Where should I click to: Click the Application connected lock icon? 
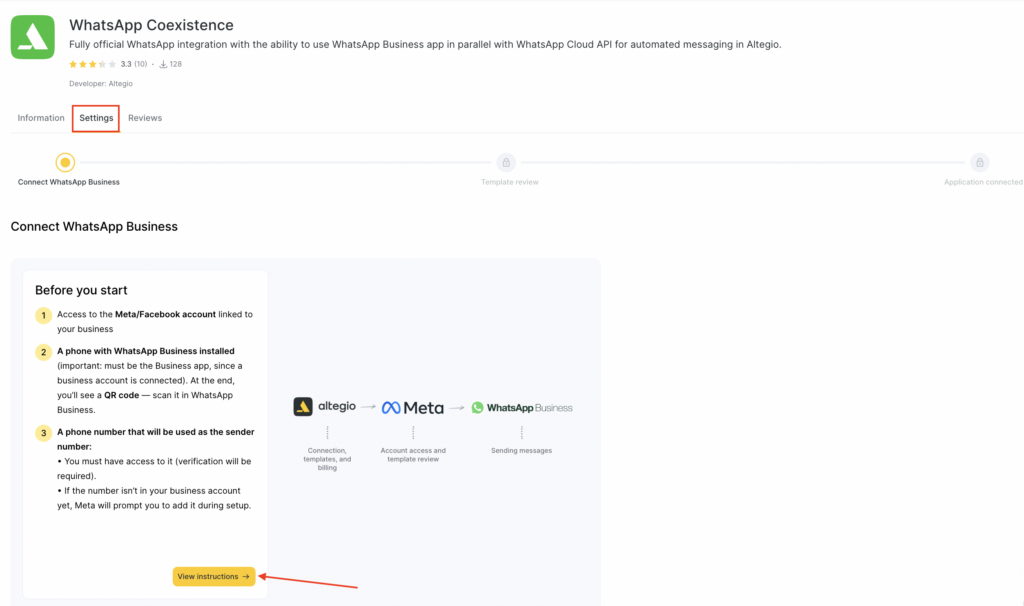click(980, 162)
